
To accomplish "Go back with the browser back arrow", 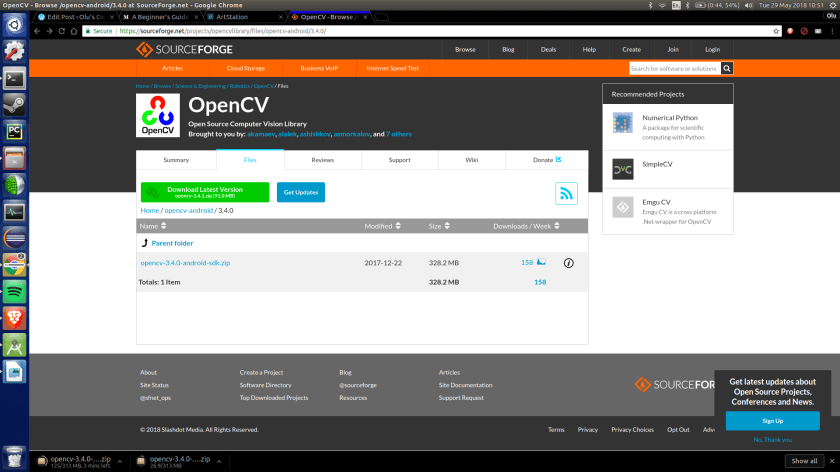I will tap(37, 31).
